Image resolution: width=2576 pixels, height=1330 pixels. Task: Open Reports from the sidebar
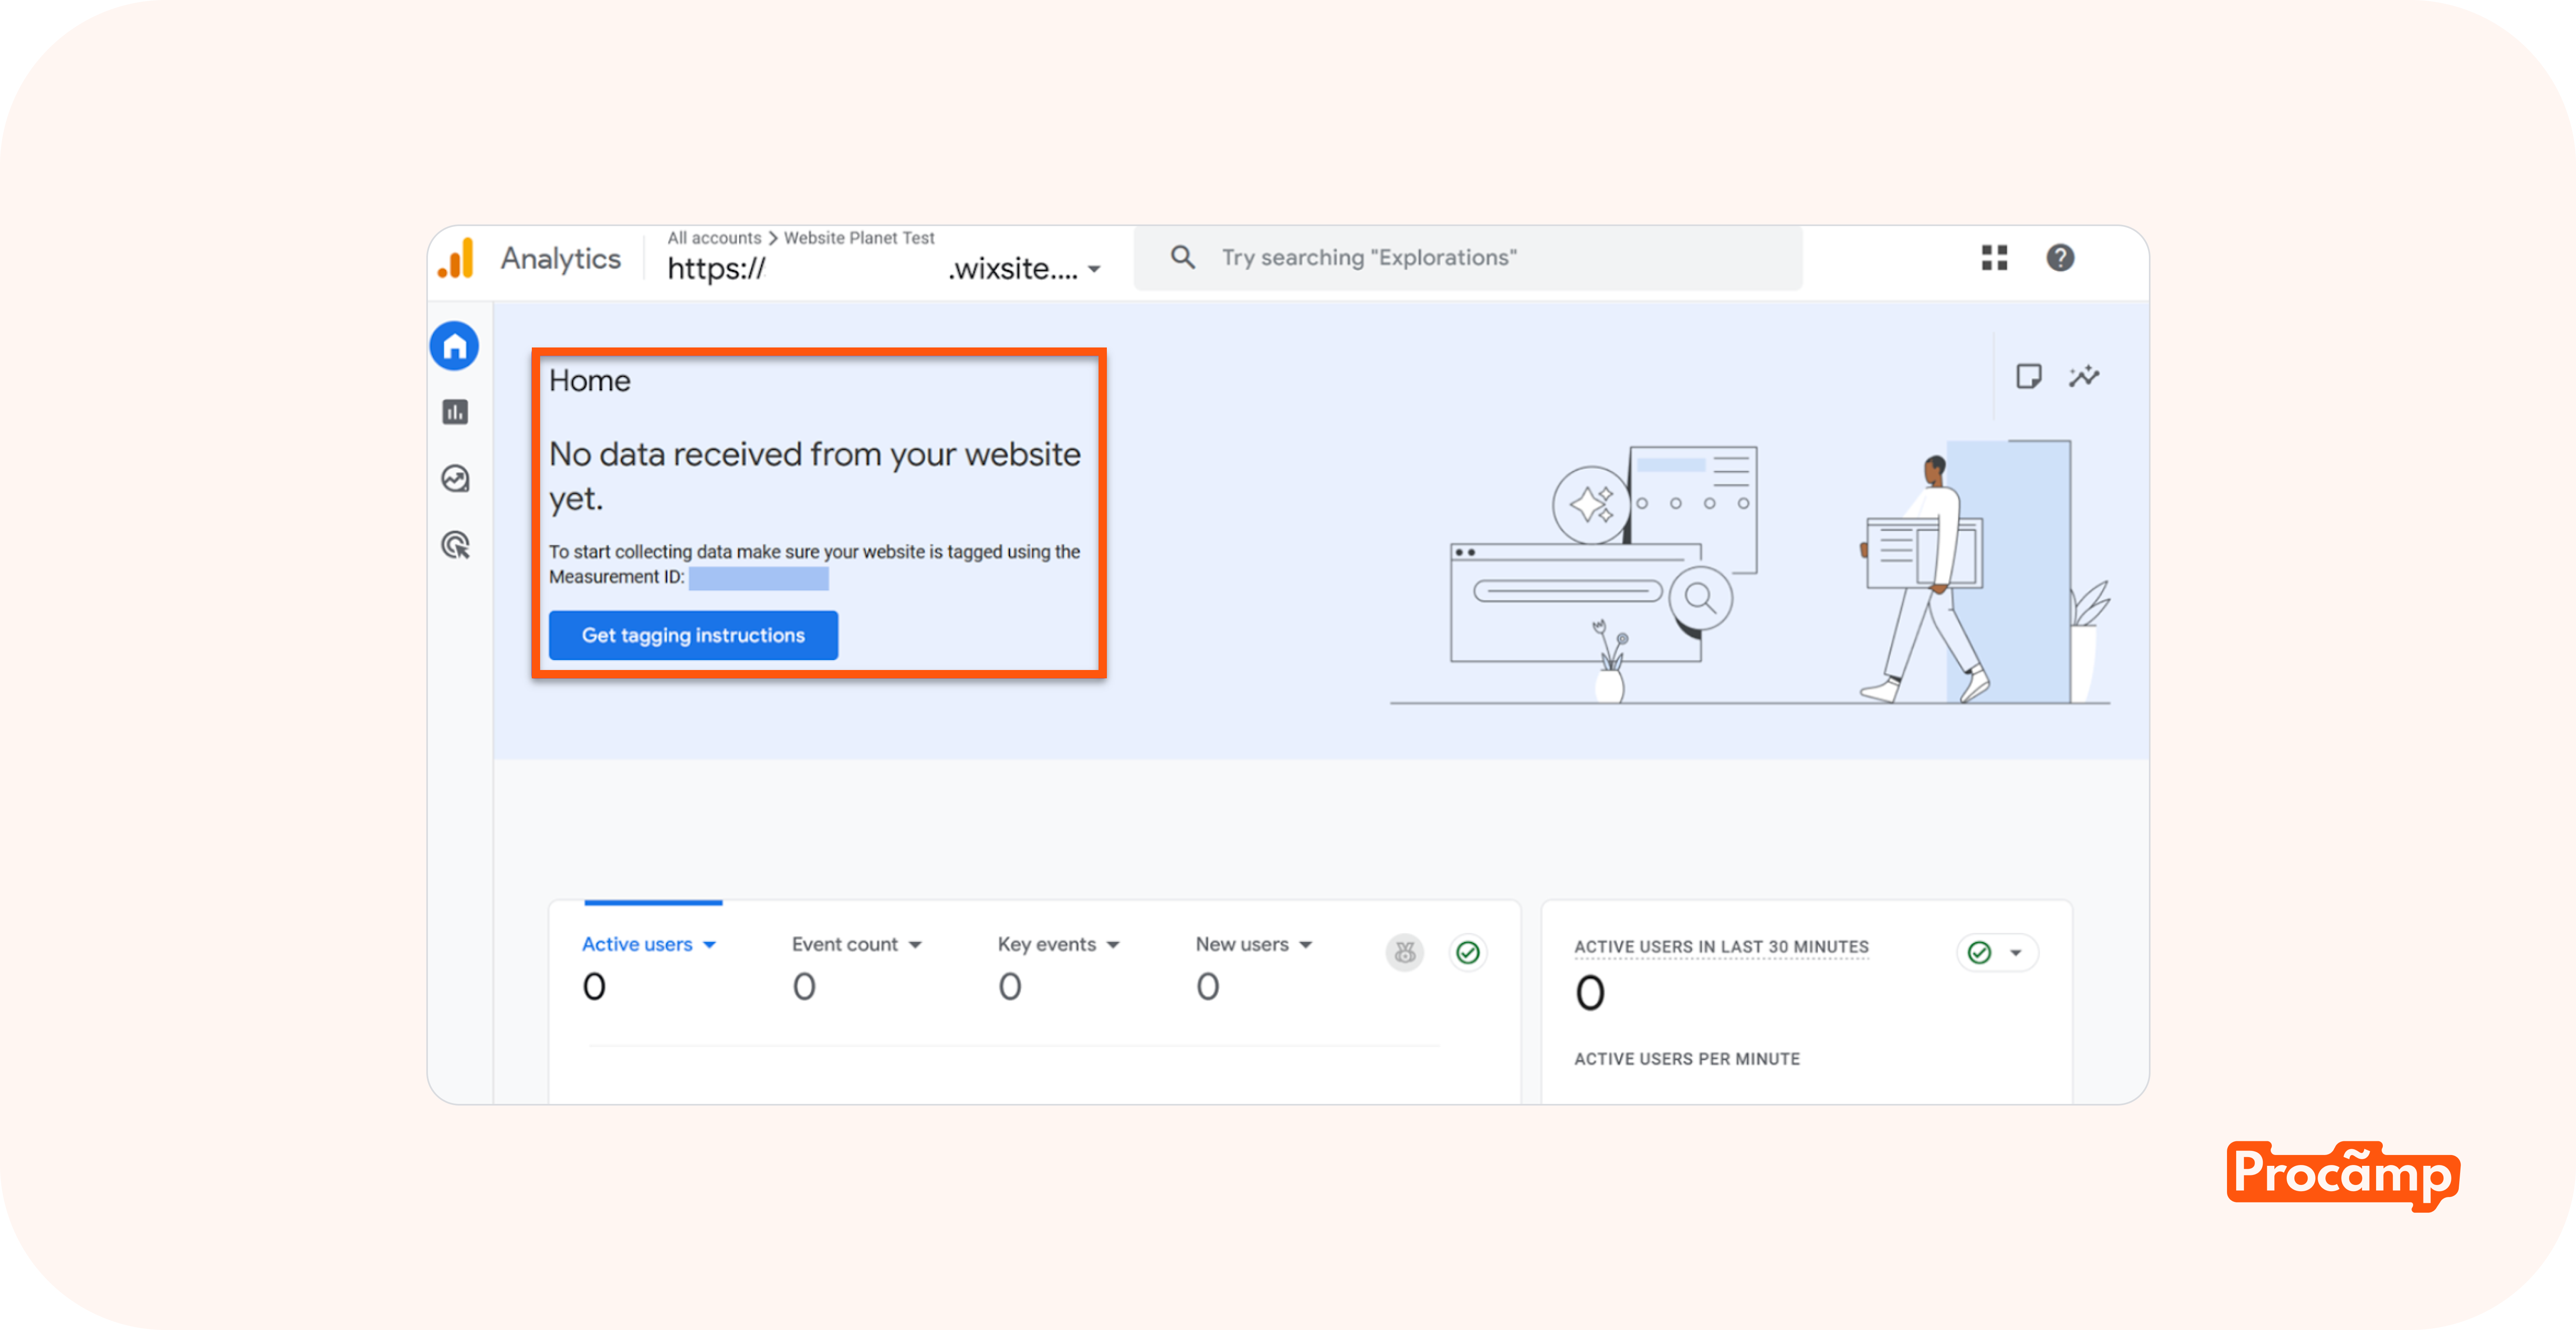point(455,412)
